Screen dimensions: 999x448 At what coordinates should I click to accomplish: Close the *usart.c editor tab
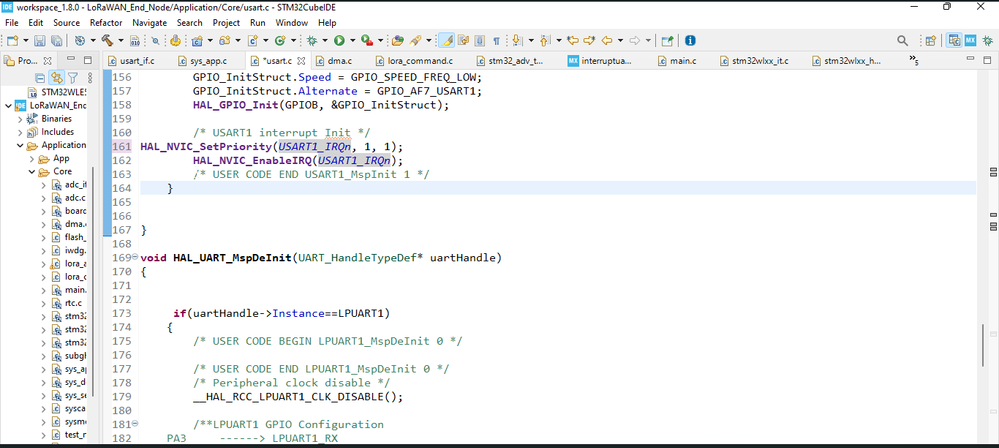301,61
